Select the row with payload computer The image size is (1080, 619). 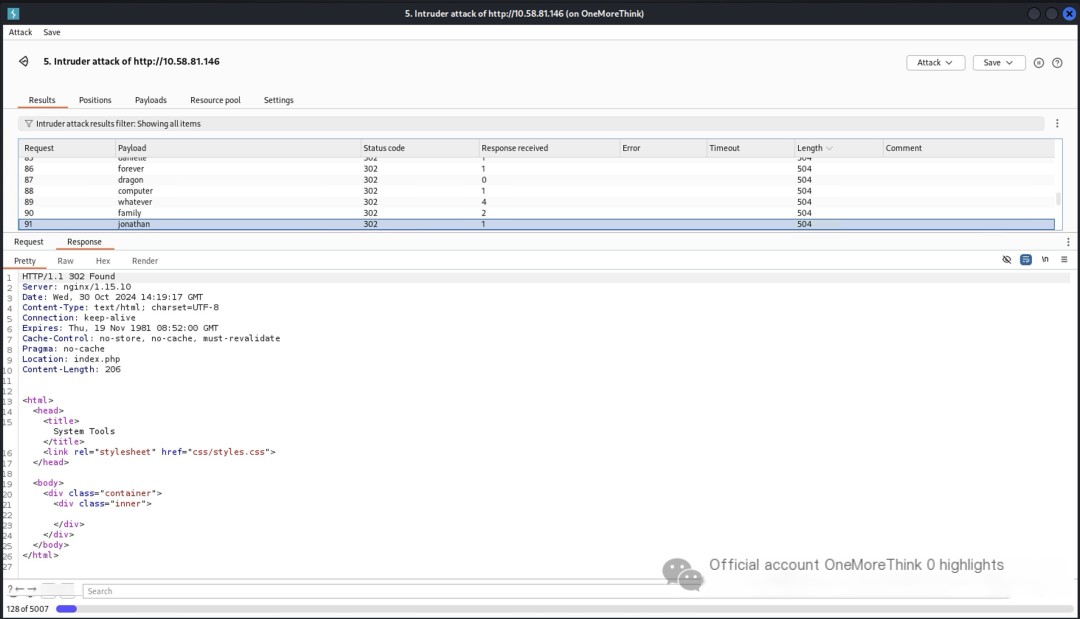(537, 191)
